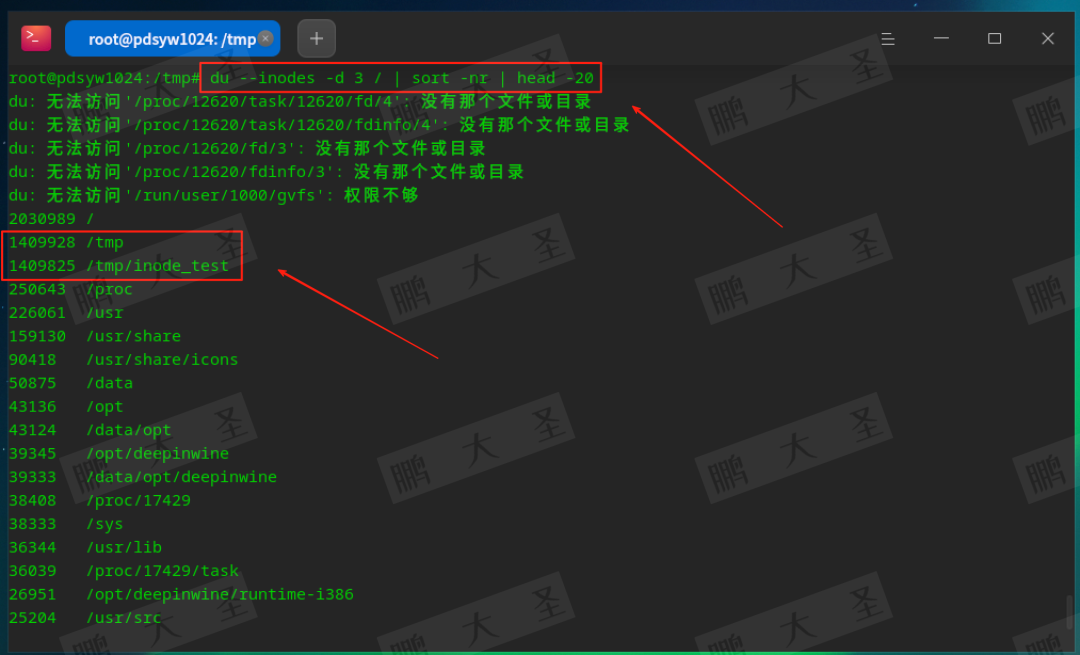Screen dimensions: 1080x655
Task: Click the line 26951 /opt/deepinwine/runtime-i386
Action: [181, 594]
